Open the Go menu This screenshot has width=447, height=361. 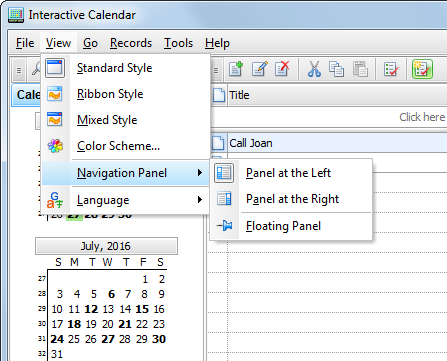pos(90,43)
